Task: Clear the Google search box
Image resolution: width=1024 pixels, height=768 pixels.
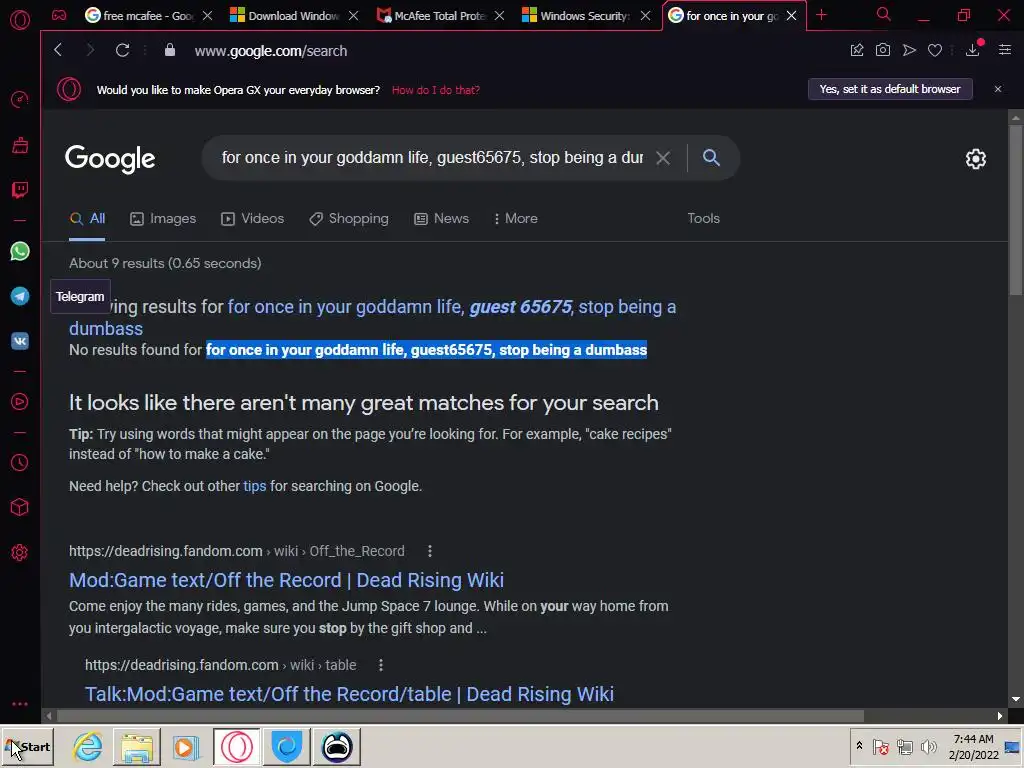Action: click(x=663, y=158)
